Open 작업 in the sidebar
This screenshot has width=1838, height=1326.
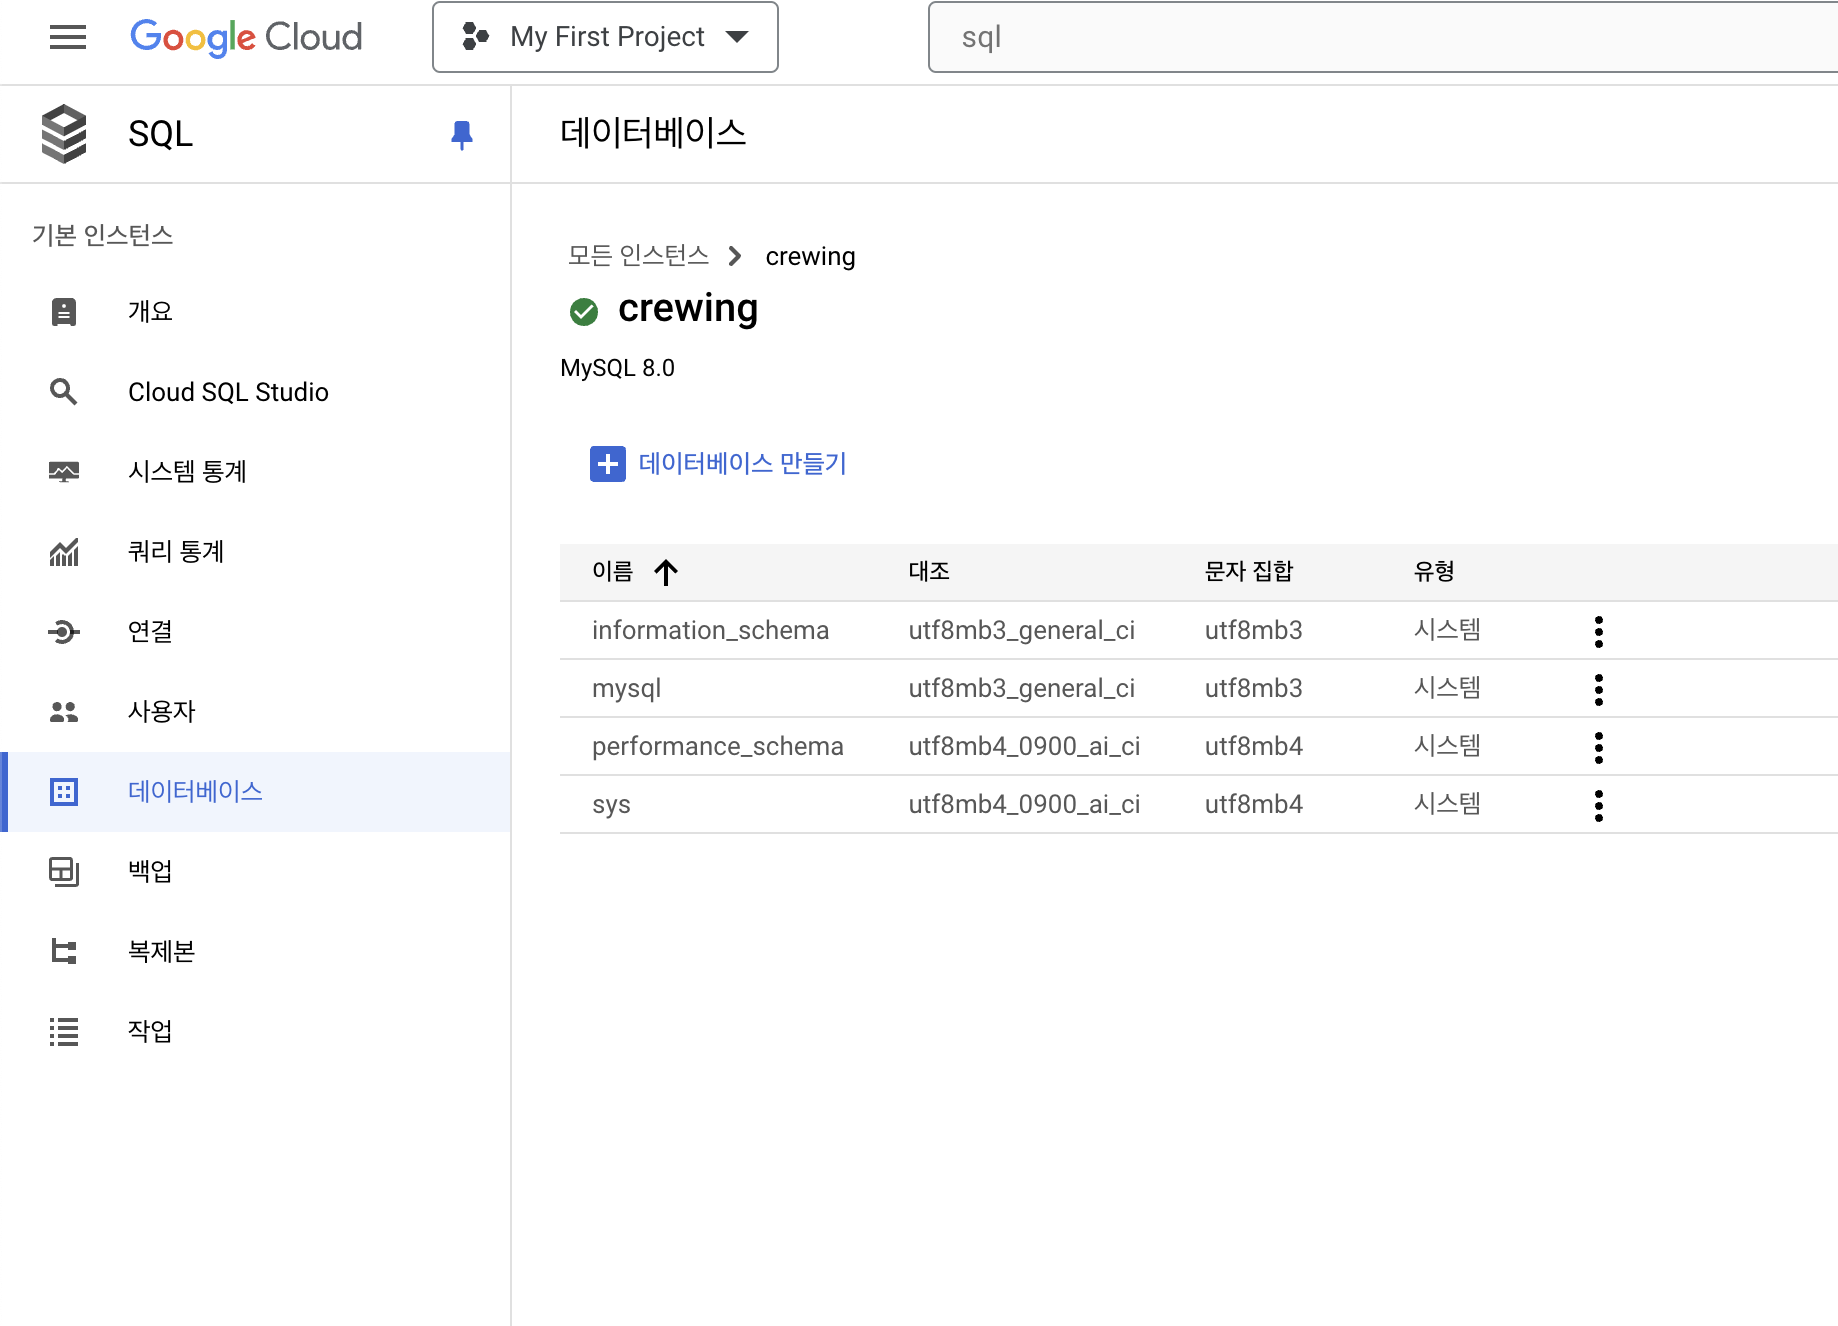point(256,1032)
